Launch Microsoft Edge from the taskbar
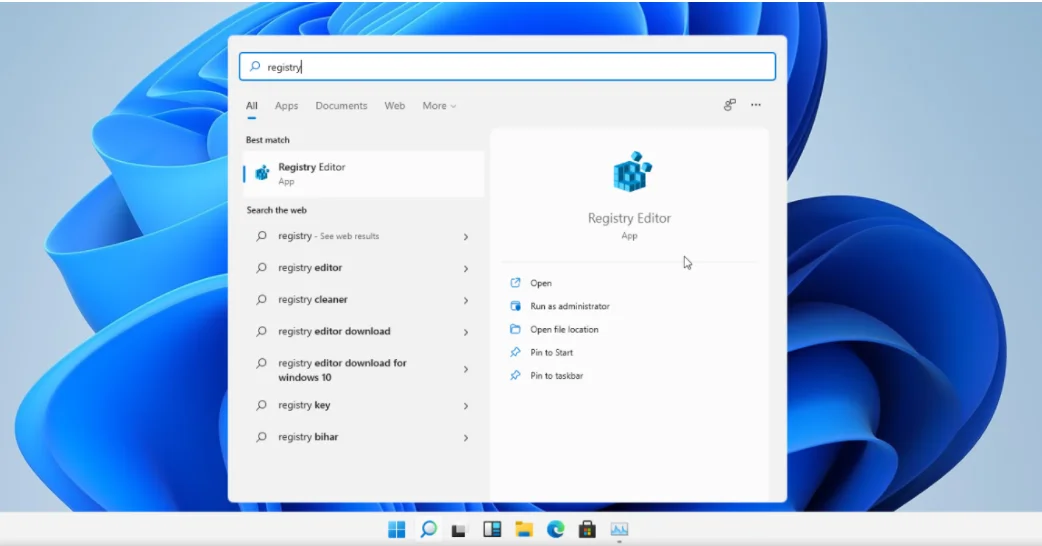Screen dimensions: 1042x546 pos(555,530)
